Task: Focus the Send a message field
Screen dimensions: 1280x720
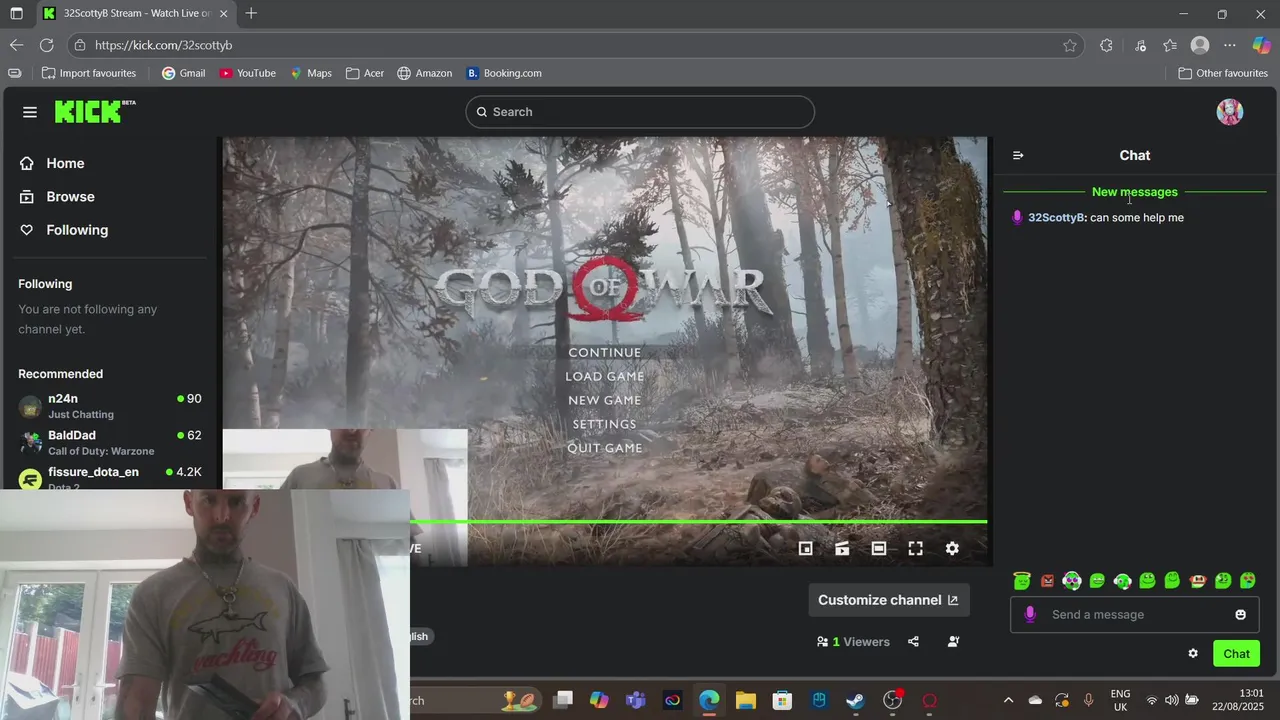Action: [1135, 614]
